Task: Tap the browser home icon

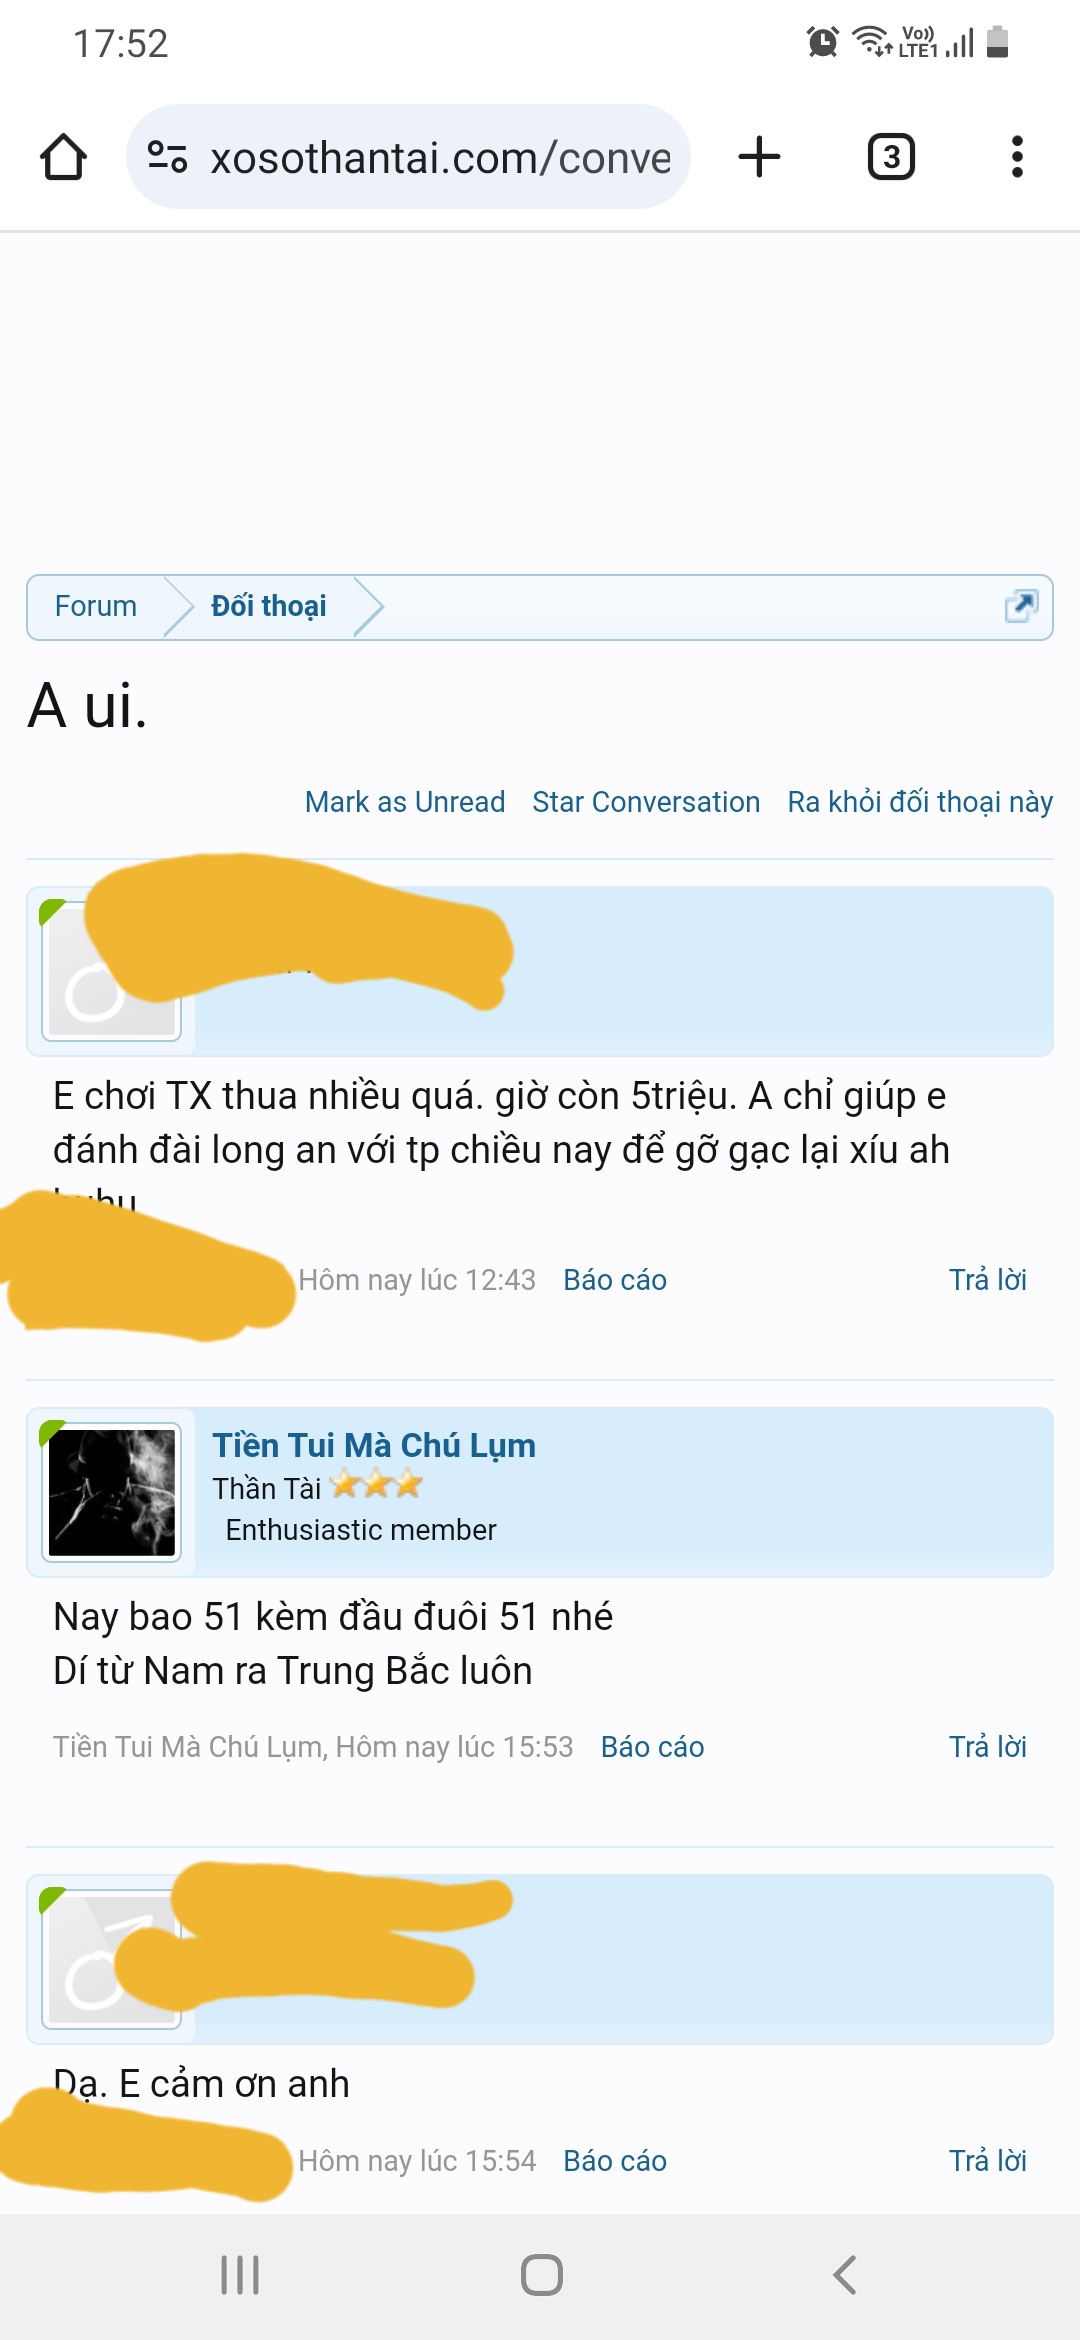Action: tap(63, 157)
